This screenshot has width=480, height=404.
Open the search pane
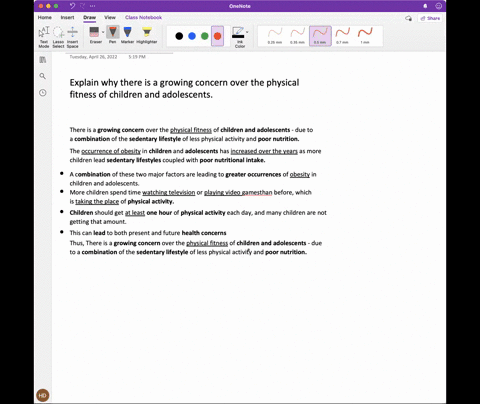(x=43, y=76)
